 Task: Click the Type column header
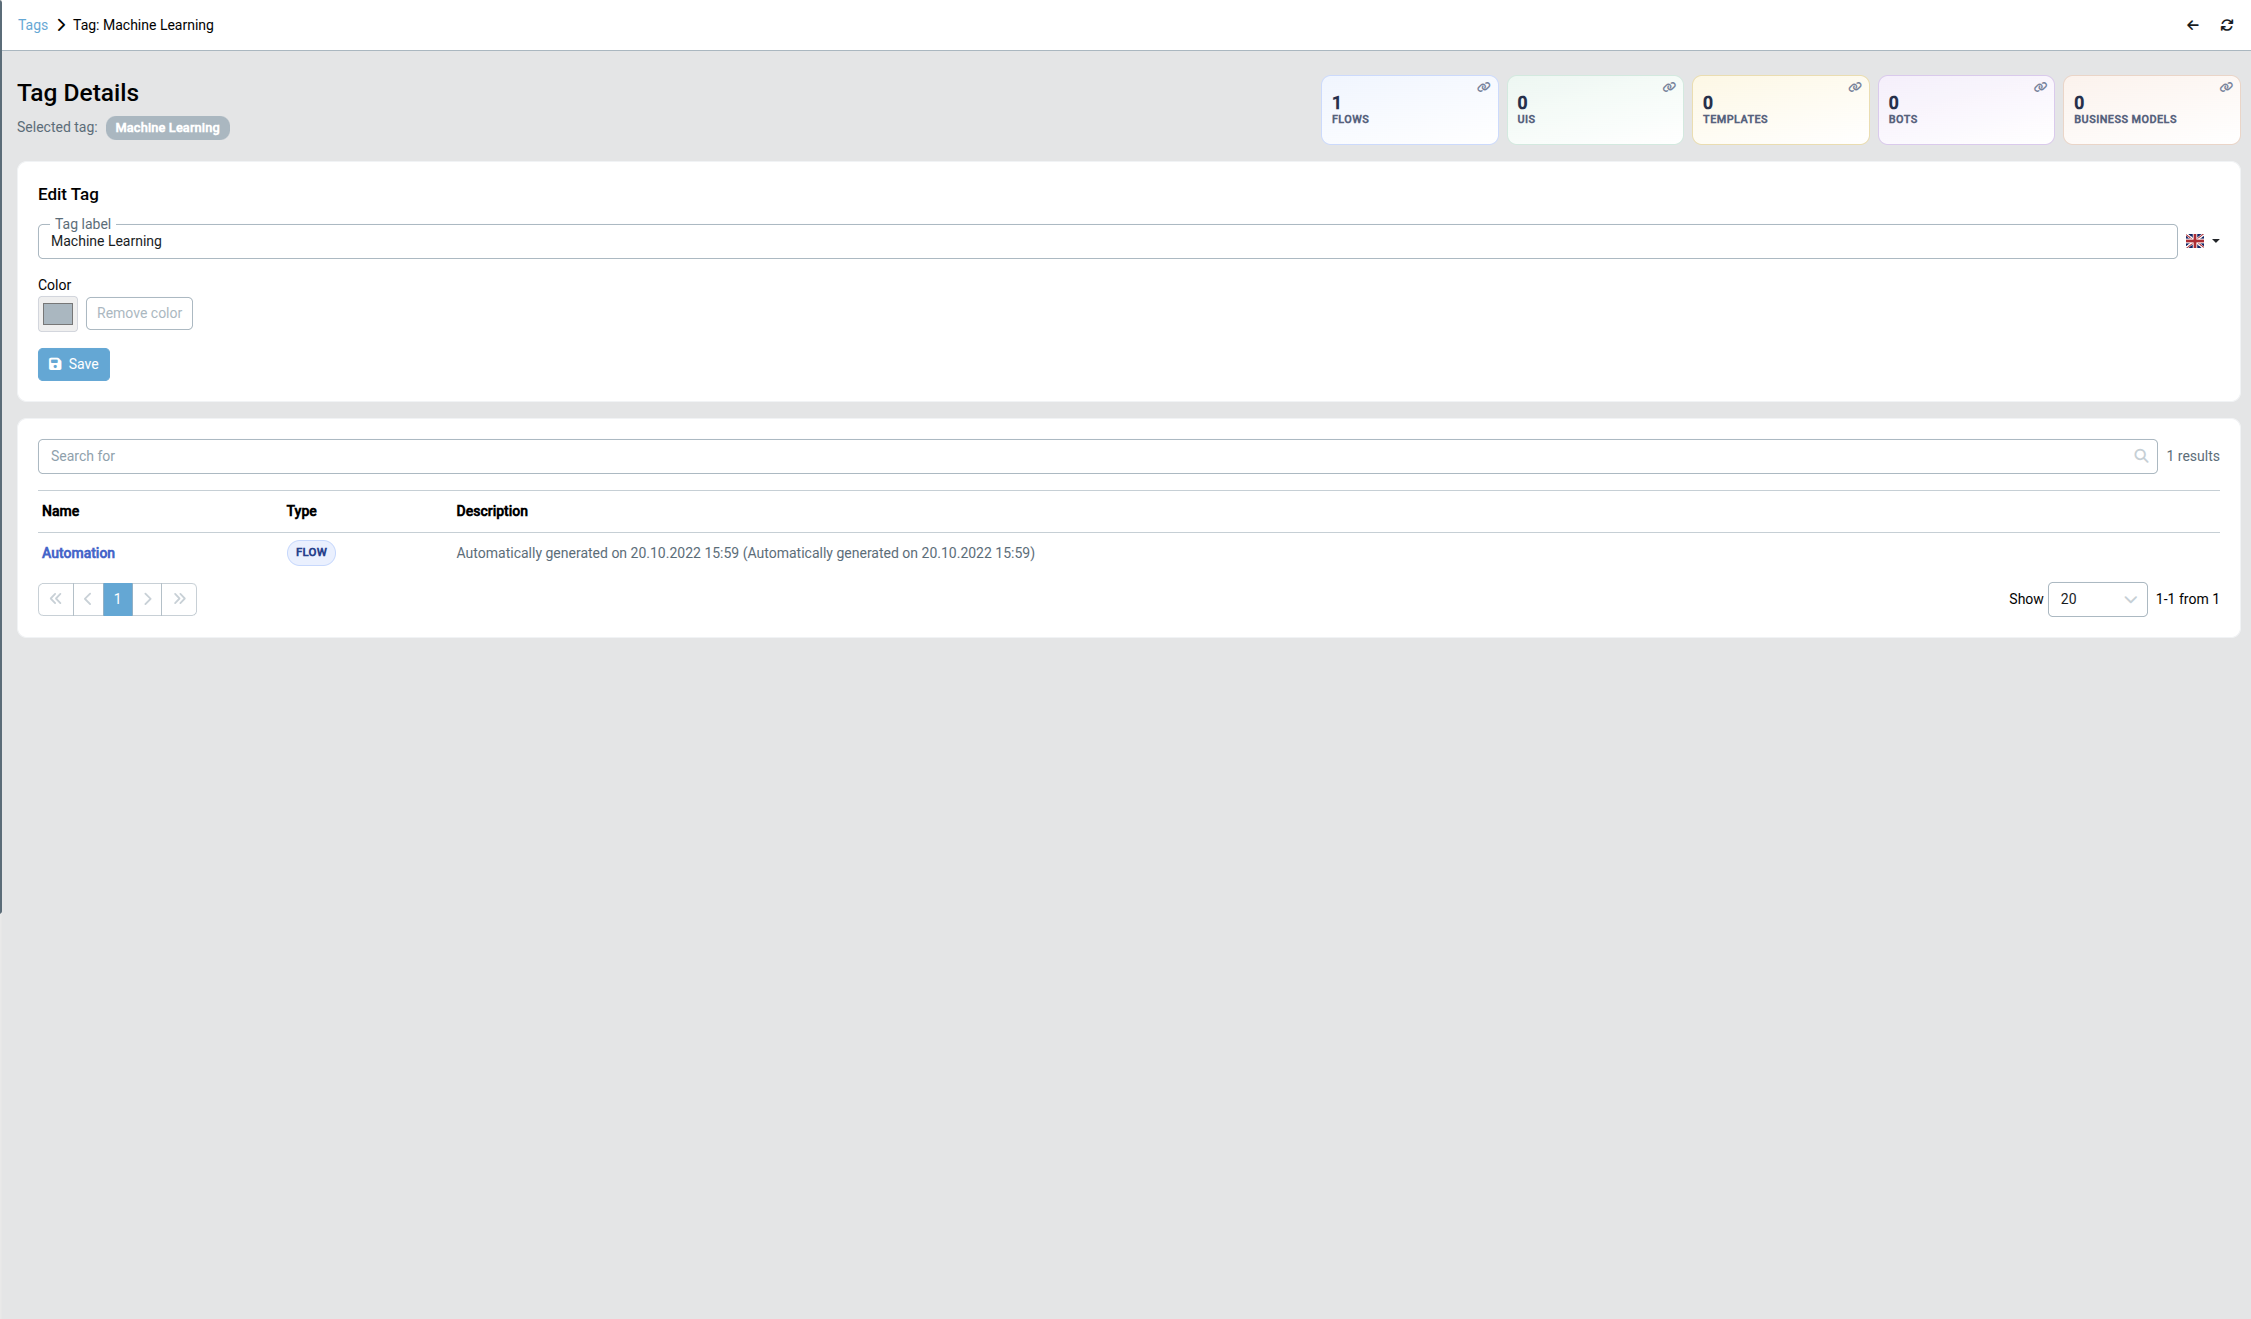[x=301, y=511]
